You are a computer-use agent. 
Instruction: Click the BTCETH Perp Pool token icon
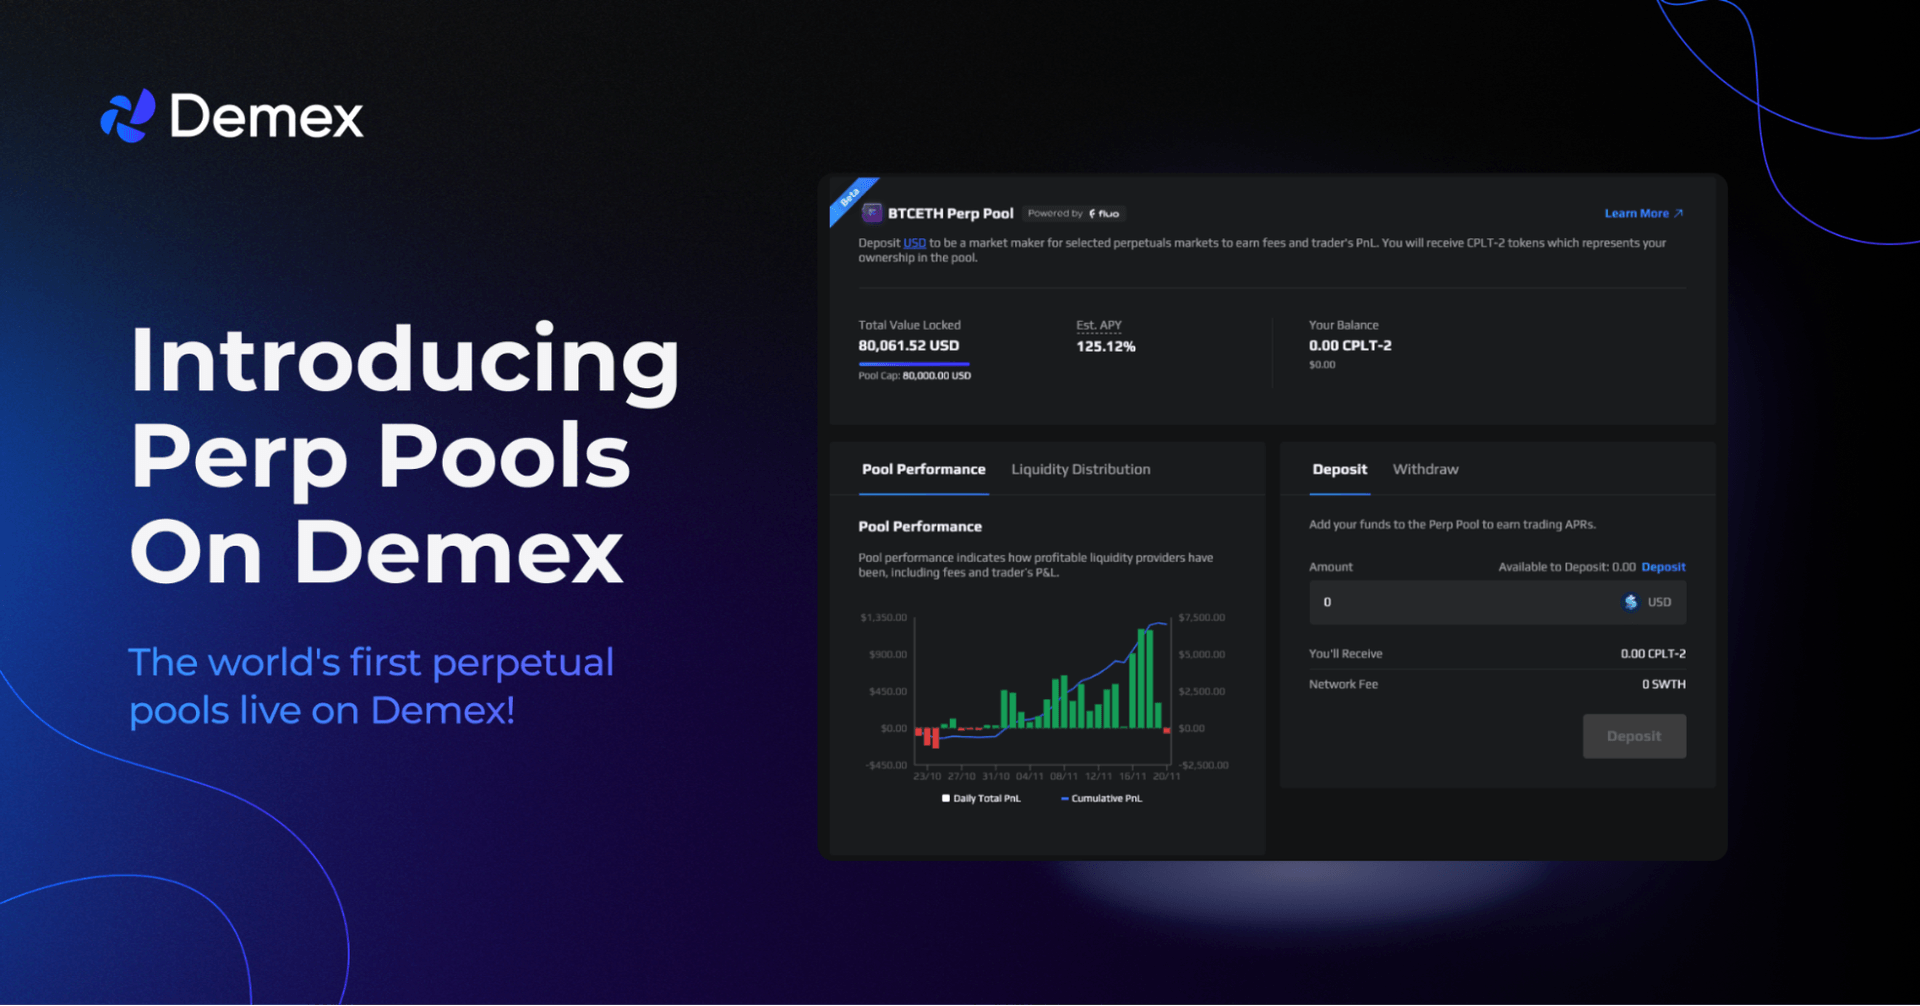point(872,213)
